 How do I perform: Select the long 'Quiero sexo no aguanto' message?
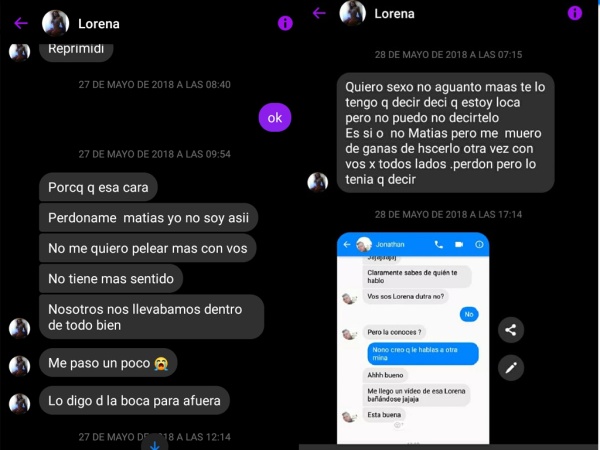[x=445, y=132]
